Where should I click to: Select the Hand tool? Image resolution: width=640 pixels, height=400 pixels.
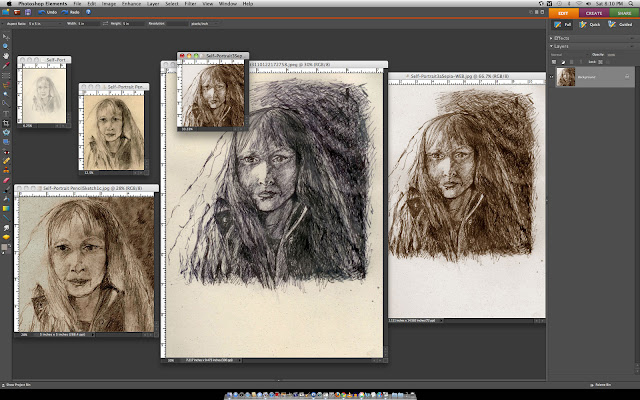(x=5, y=55)
